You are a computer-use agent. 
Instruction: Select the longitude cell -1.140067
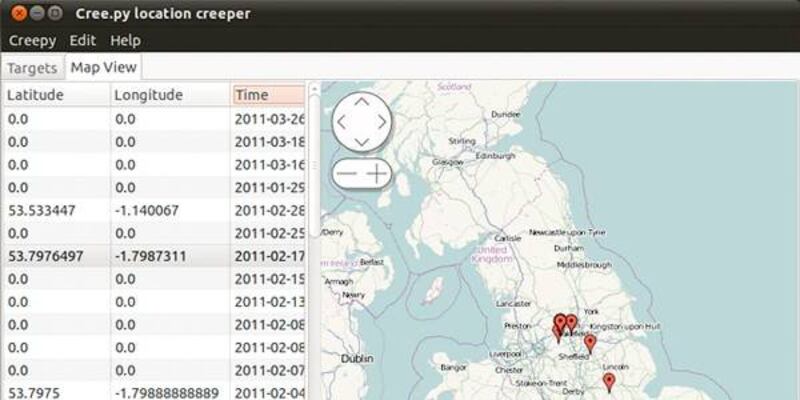147,210
